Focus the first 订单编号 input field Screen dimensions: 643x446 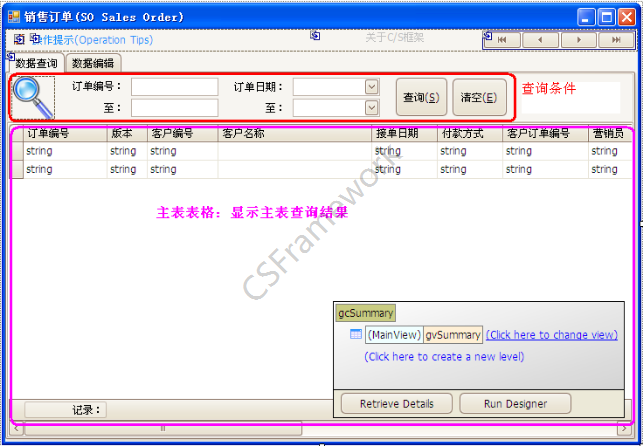tap(175, 87)
